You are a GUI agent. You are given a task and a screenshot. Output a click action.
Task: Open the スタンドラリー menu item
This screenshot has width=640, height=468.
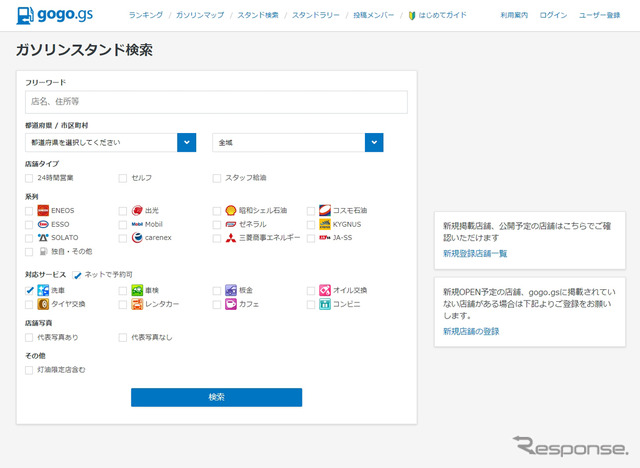[316, 15]
